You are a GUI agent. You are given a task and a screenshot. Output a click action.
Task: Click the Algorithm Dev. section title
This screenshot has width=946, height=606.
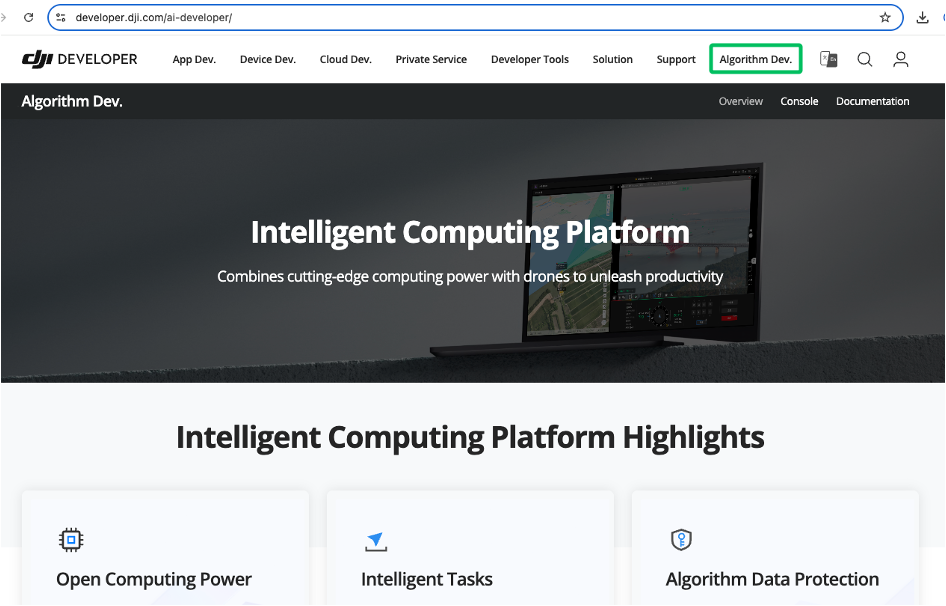click(72, 101)
